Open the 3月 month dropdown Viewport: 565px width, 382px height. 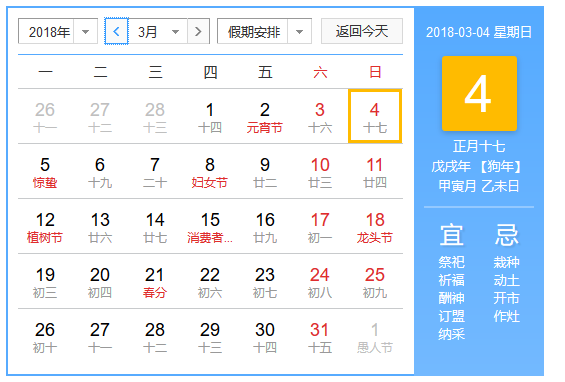pos(158,31)
